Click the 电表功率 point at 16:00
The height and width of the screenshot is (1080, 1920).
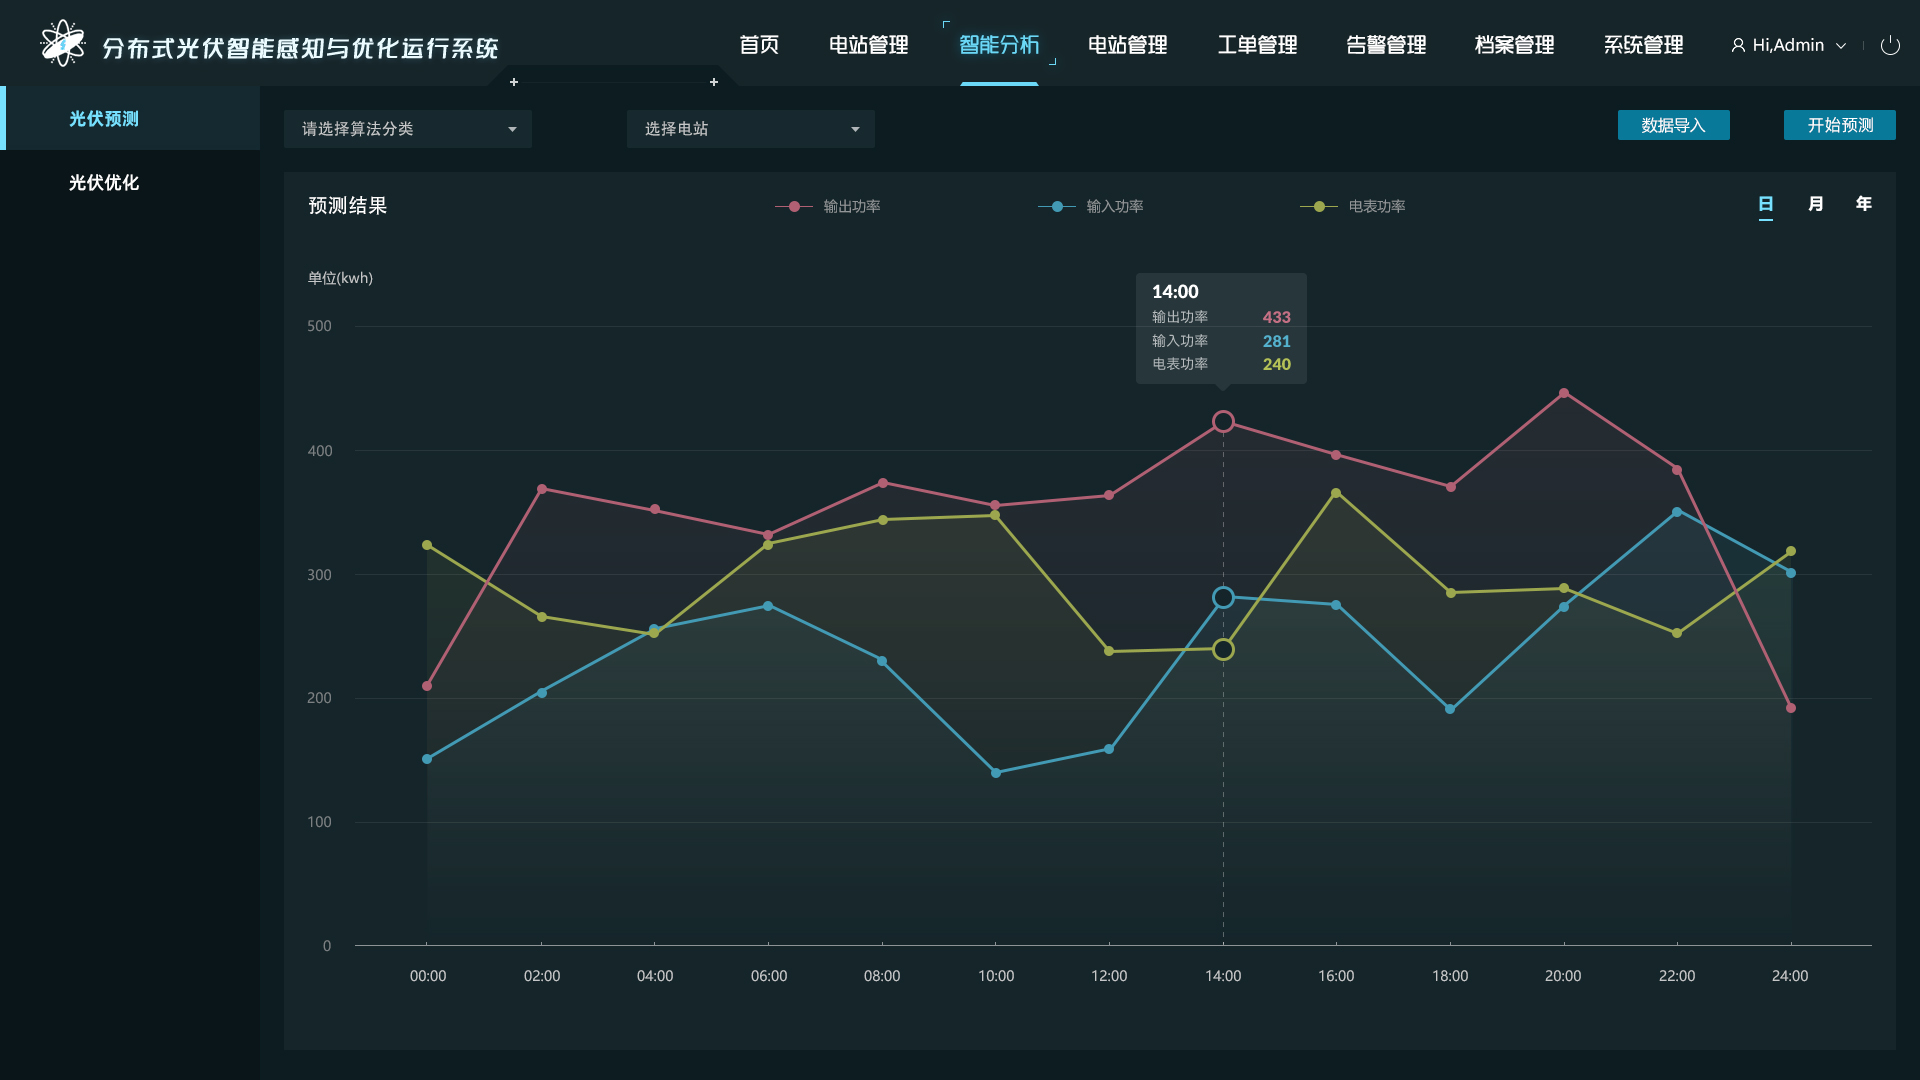pos(1336,494)
